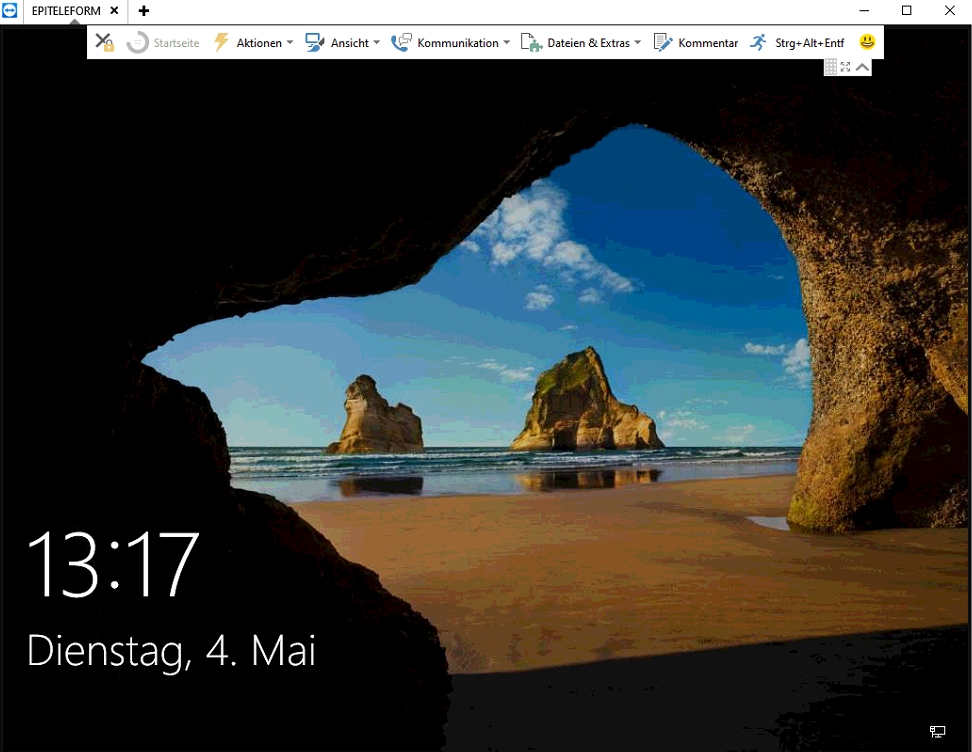Click the dotted grid handle below the toolbar

[831, 67]
